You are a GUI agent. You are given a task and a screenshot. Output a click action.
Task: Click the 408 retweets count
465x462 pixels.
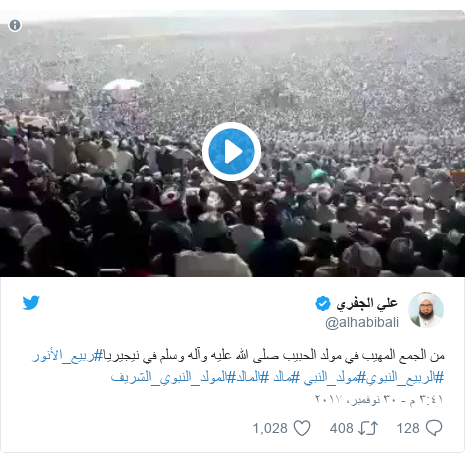pyautogui.click(x=342, y=428)
